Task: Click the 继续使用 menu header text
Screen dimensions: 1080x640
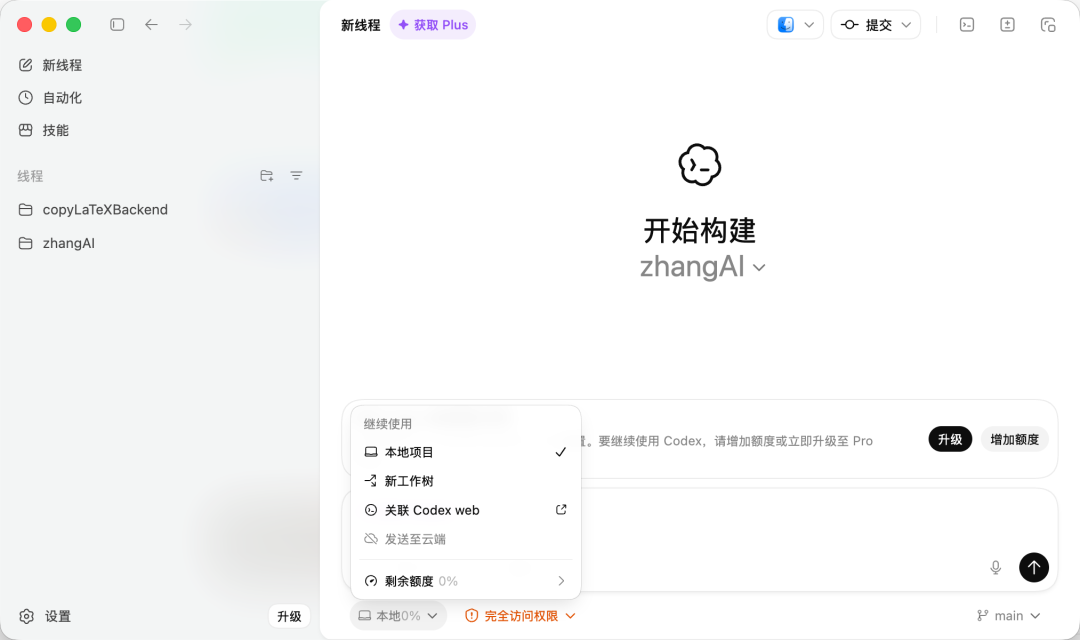Action: 388,424
